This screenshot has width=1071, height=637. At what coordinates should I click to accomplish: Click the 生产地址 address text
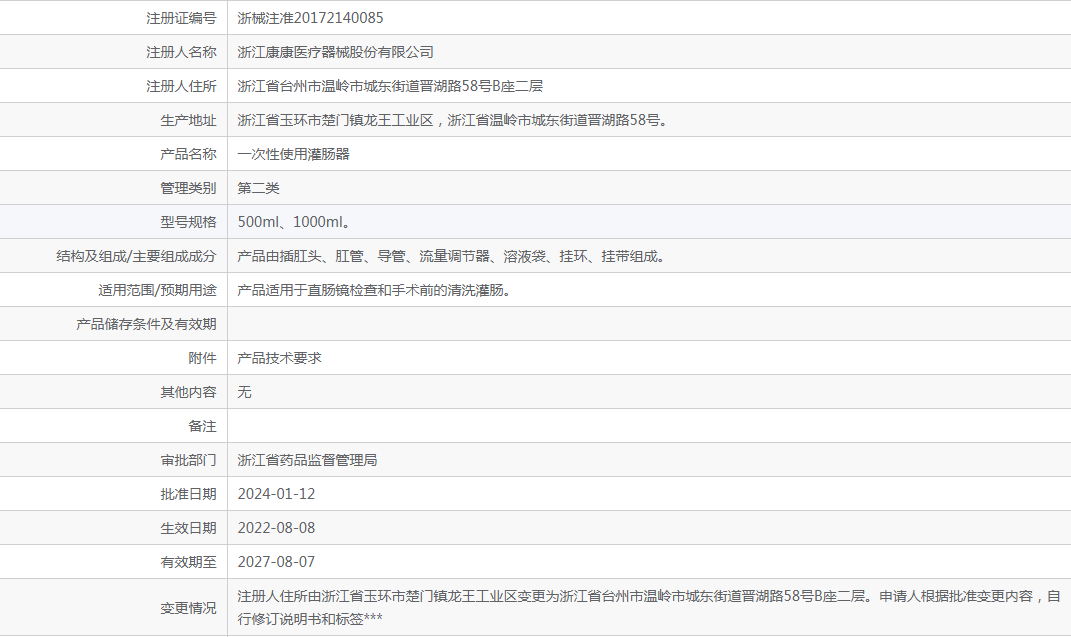point(452,120)
